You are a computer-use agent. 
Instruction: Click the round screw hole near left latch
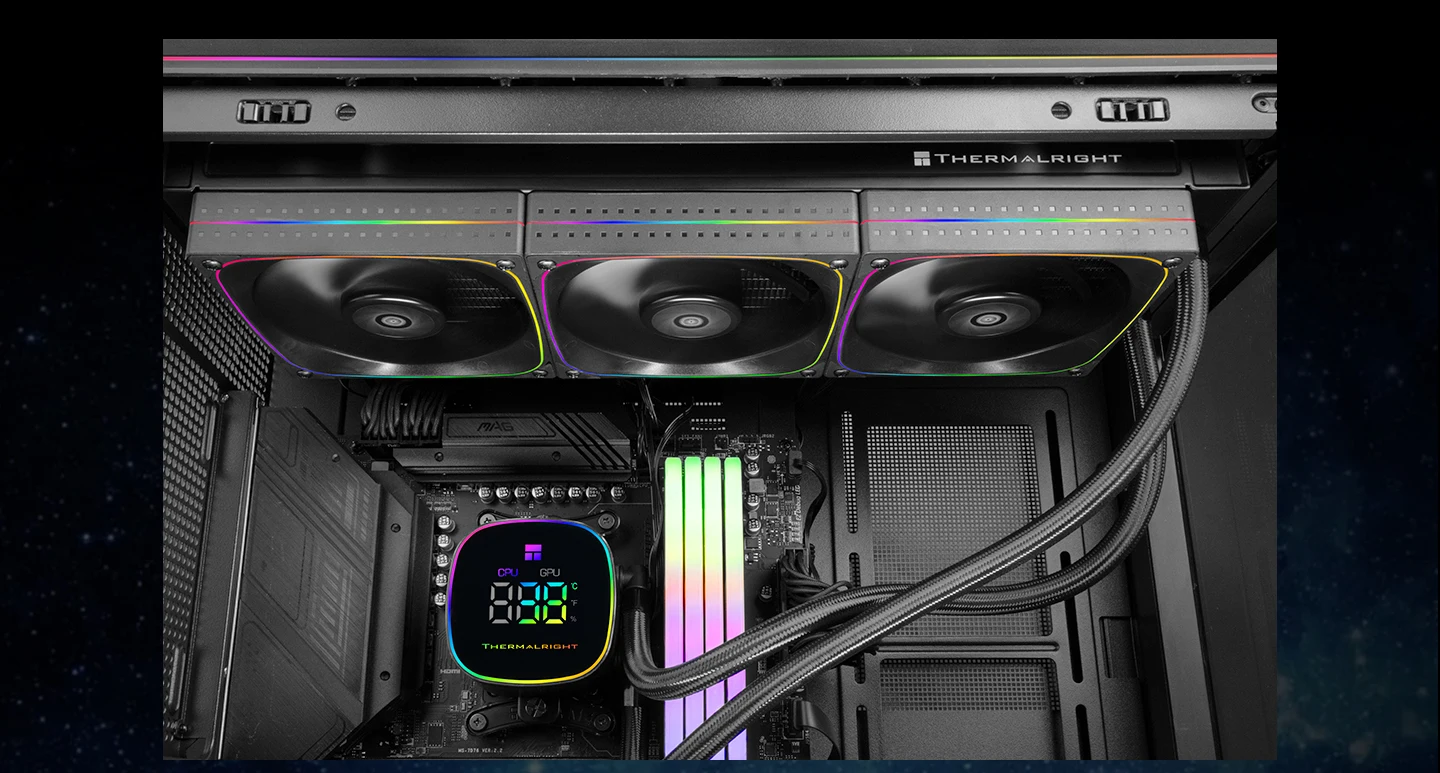pyautogui.click(x=345, y=111)
